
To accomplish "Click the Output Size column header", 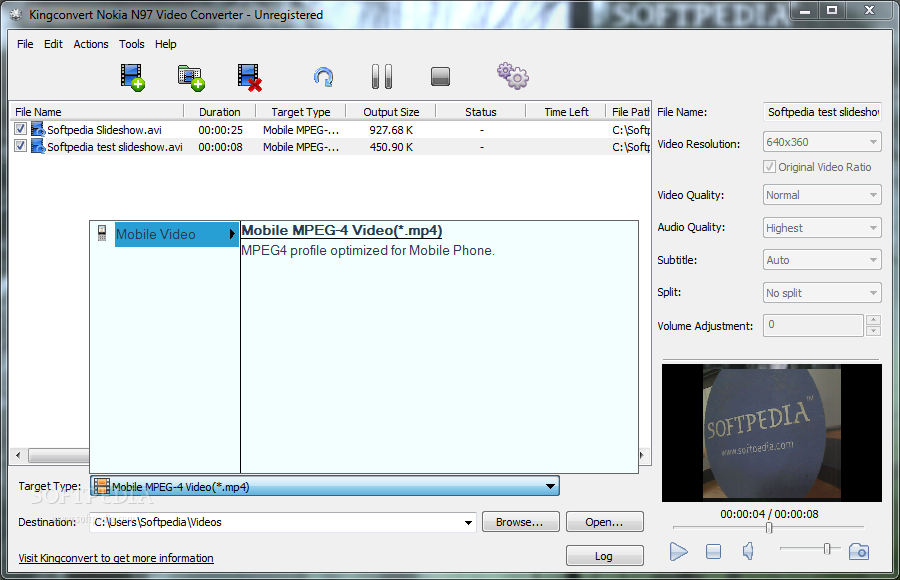I will (391, 112).
